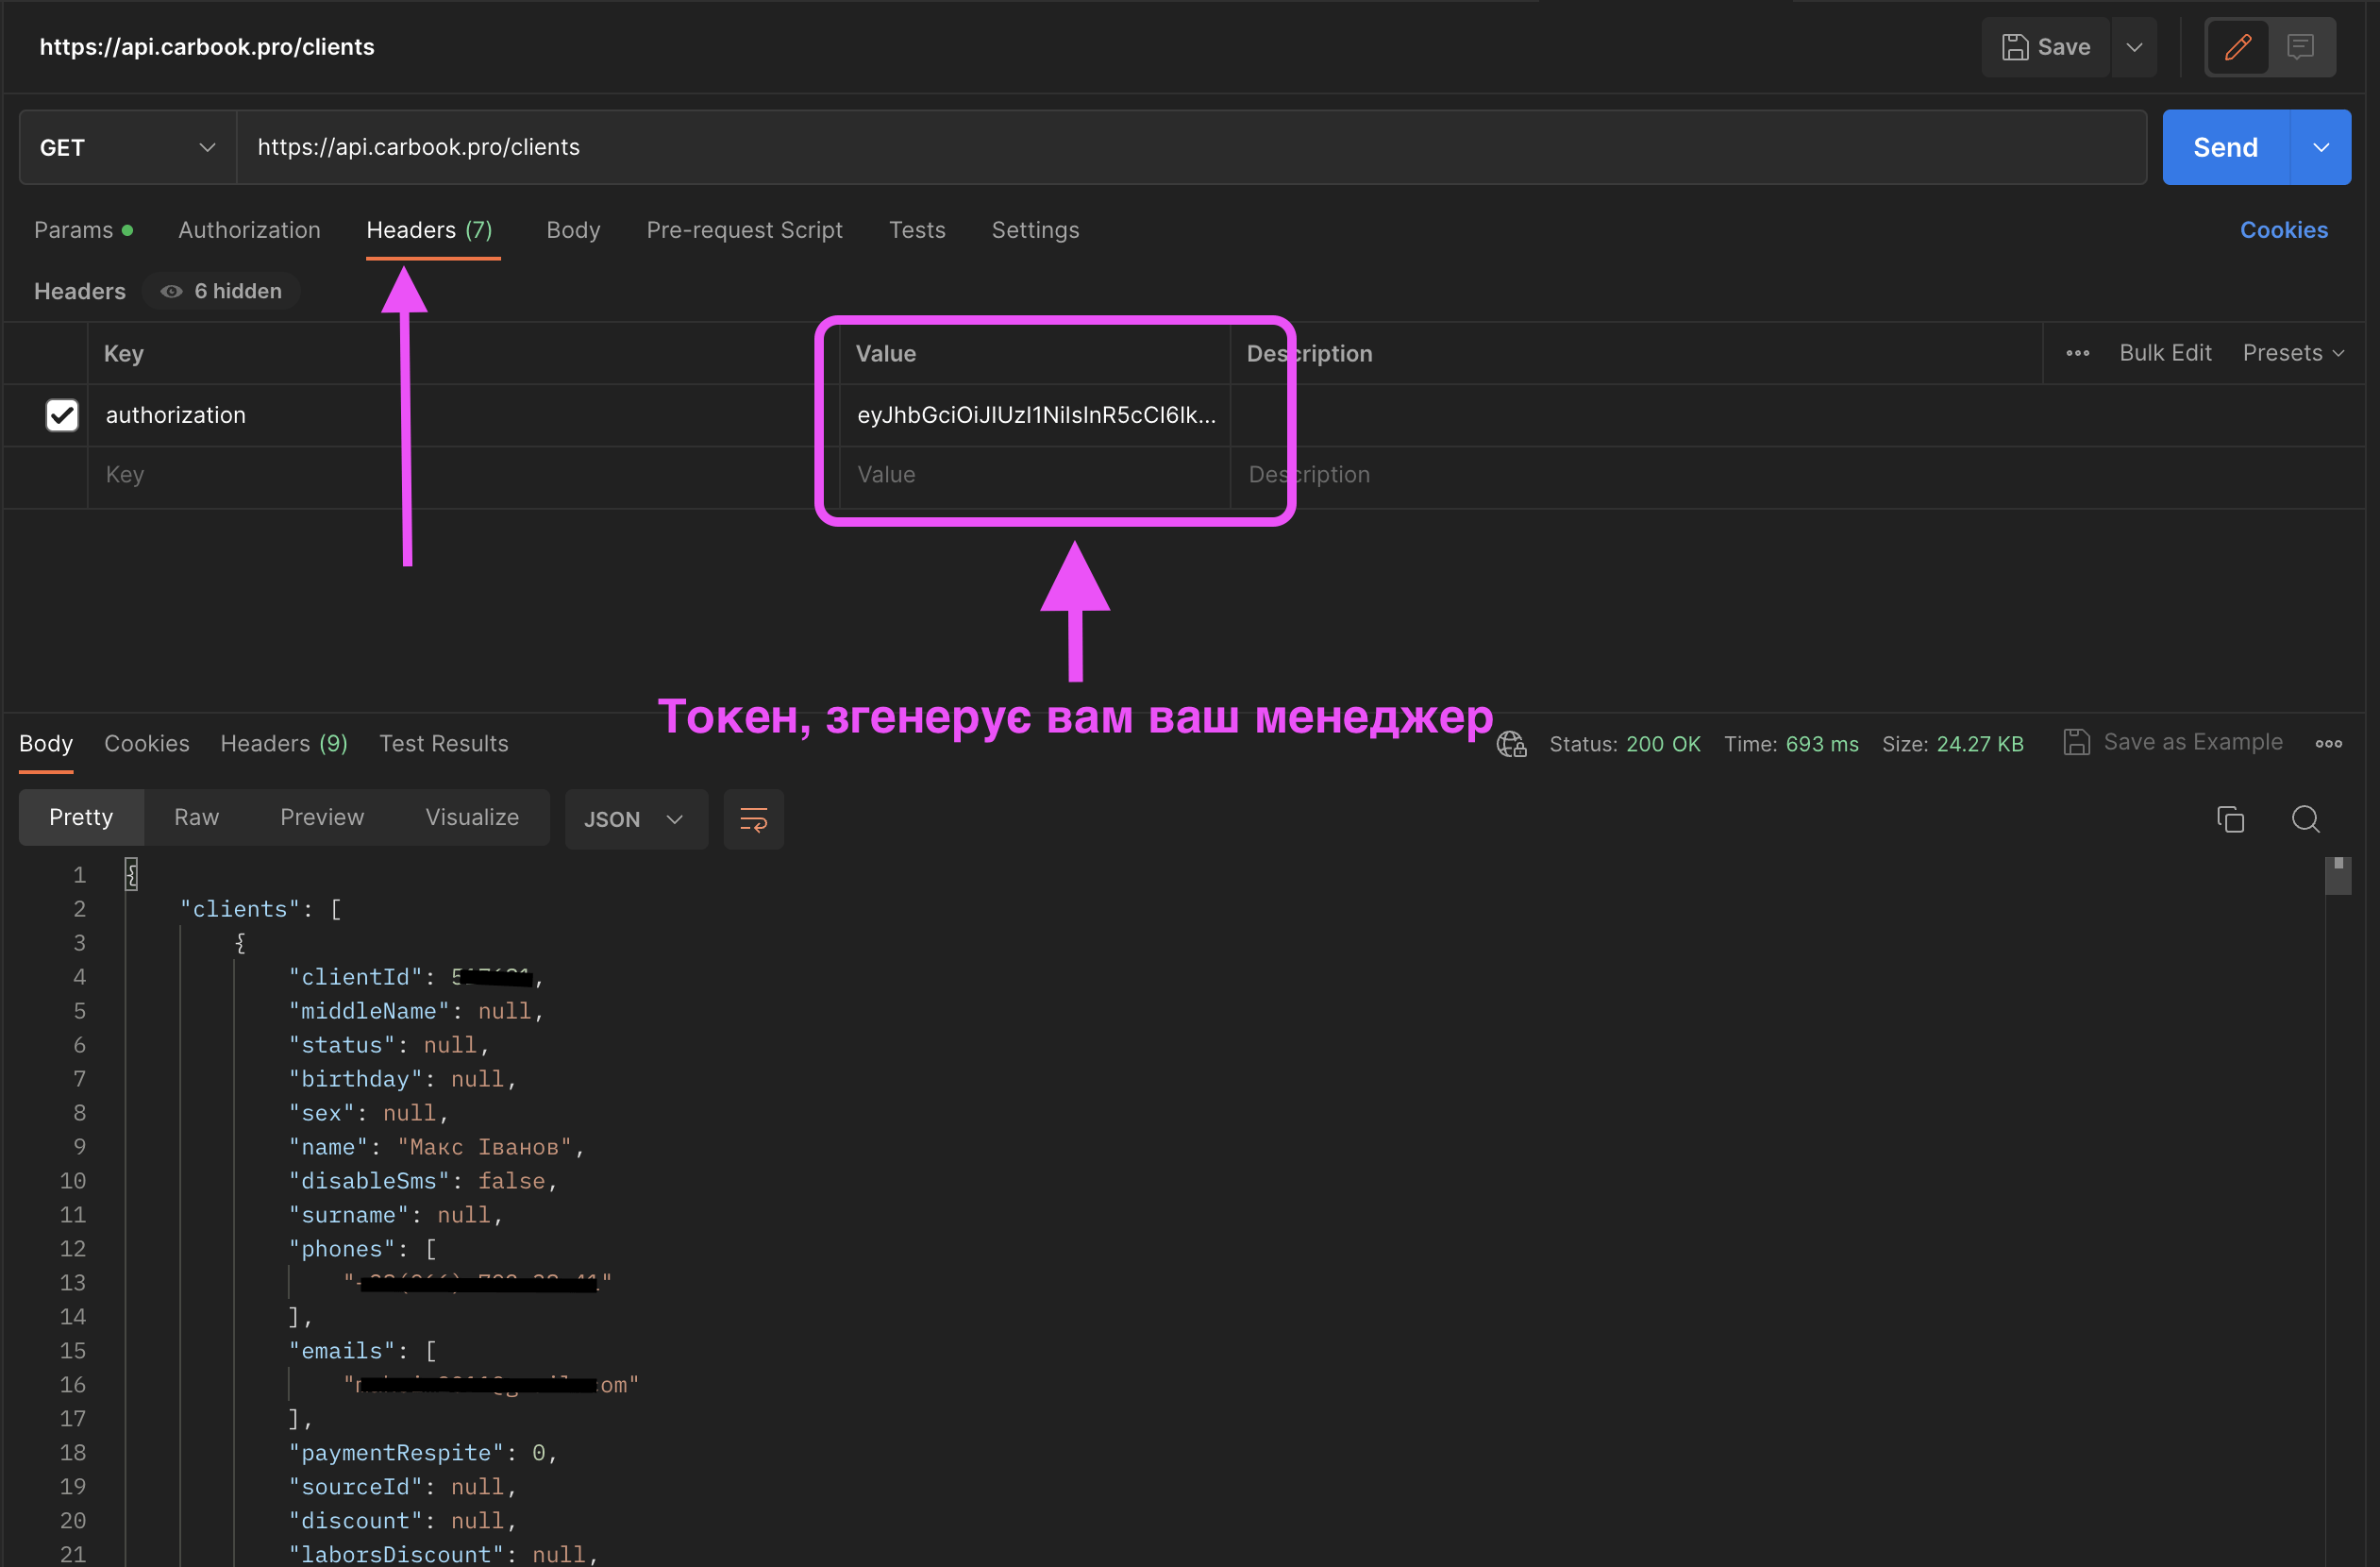Toggle word wrap icon in response

click(x=753, y=819)
